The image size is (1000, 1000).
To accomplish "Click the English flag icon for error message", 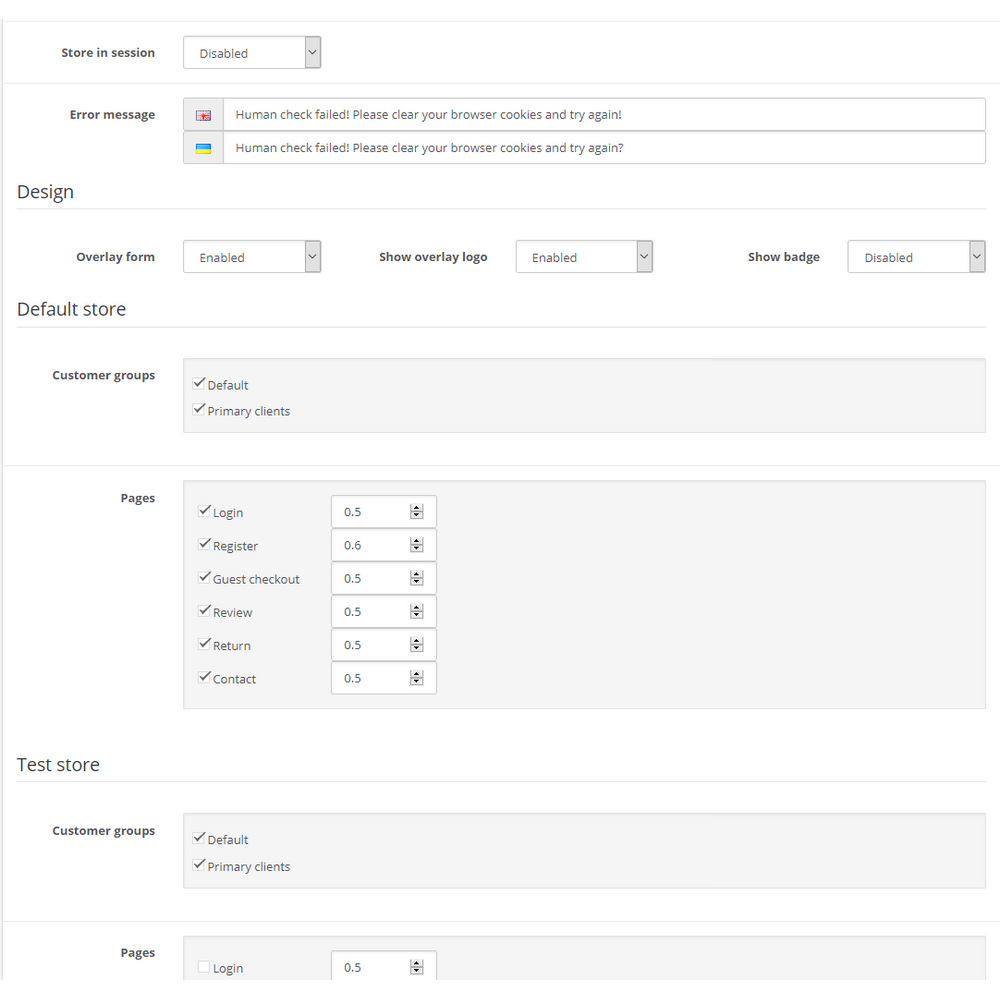I will point(203,115).
